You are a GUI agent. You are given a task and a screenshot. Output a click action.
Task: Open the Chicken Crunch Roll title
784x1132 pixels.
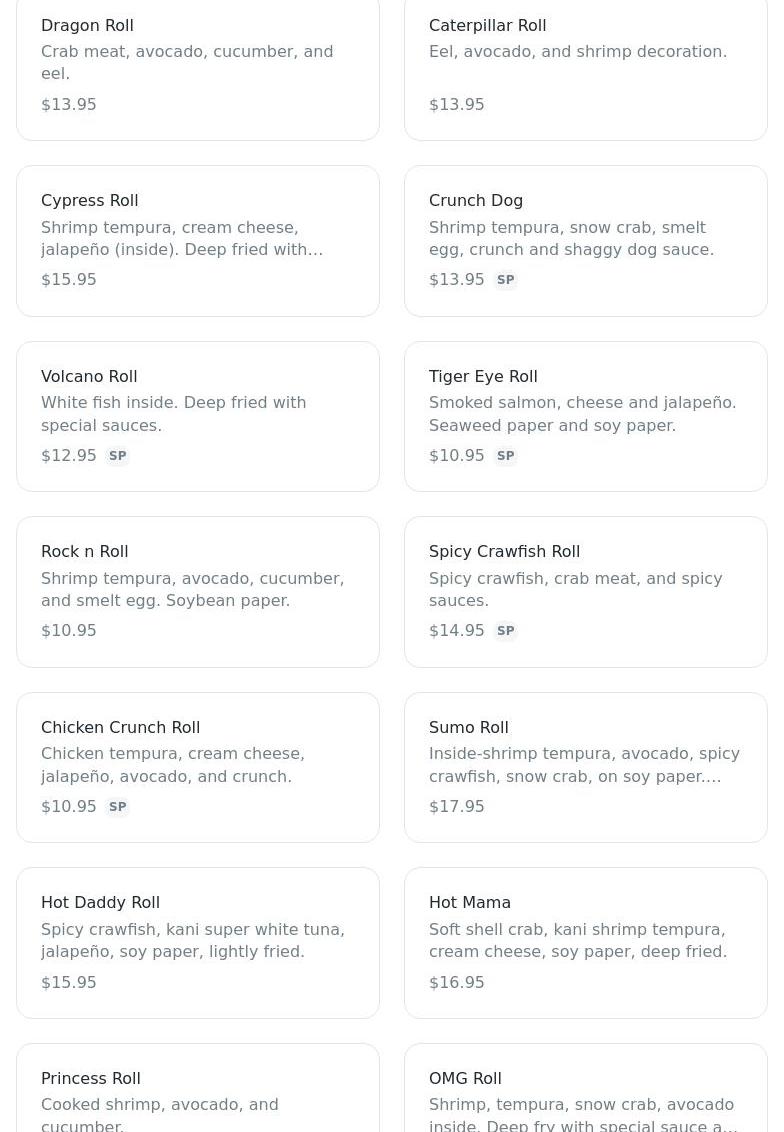[120, 727]
